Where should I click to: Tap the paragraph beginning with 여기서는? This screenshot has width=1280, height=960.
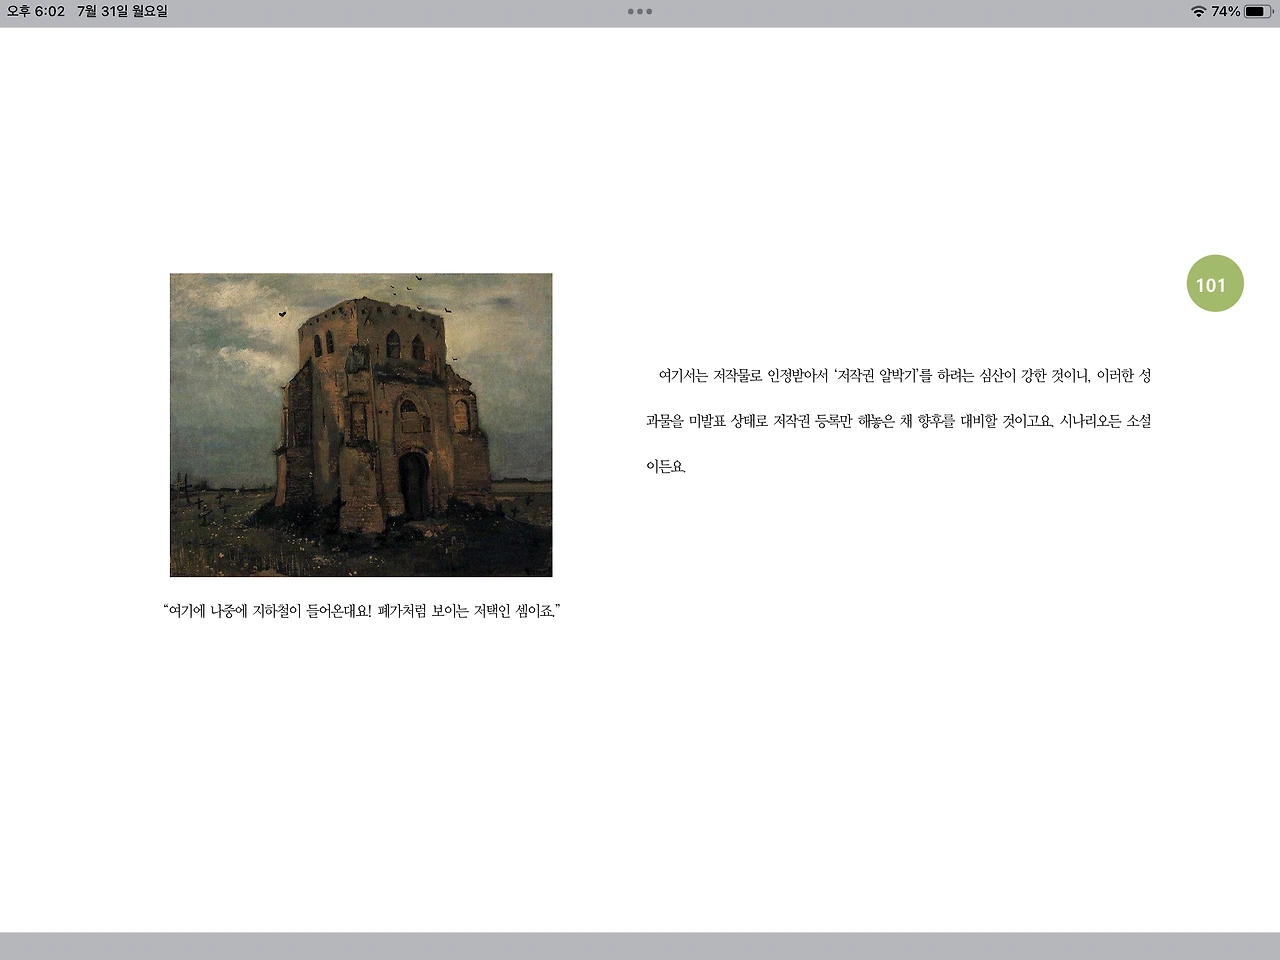[x=899, y=421]
